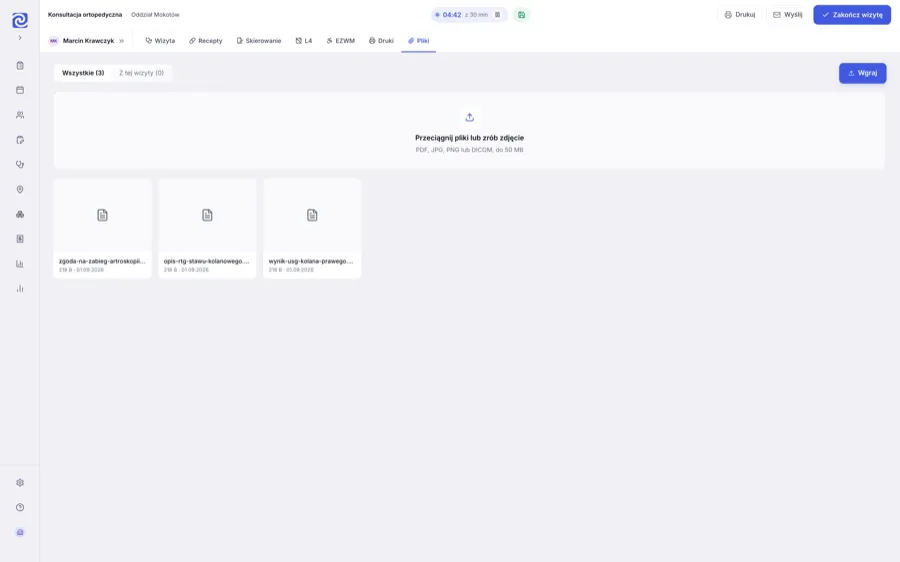Open the calendar icon in the sidebar
This screenshot has height=562, width=900.
[20, 90]
